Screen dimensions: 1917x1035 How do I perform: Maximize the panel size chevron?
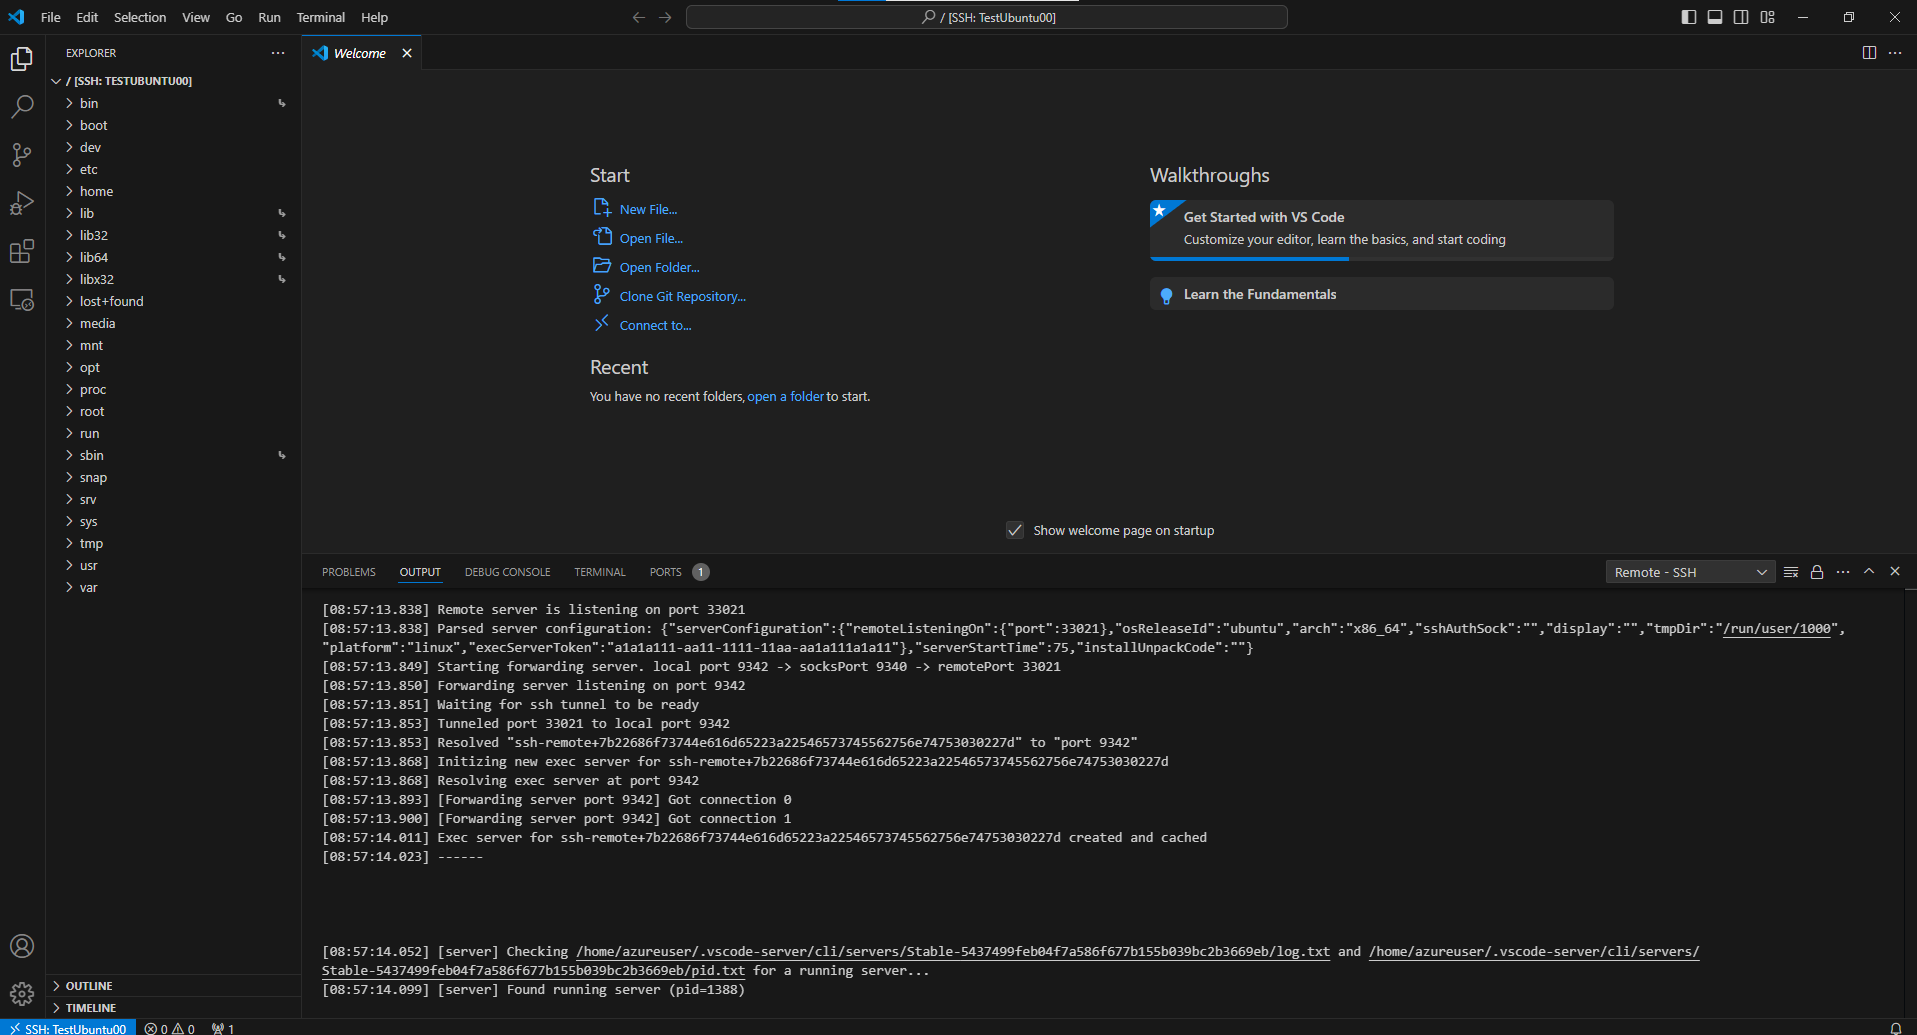[1869, 572]
